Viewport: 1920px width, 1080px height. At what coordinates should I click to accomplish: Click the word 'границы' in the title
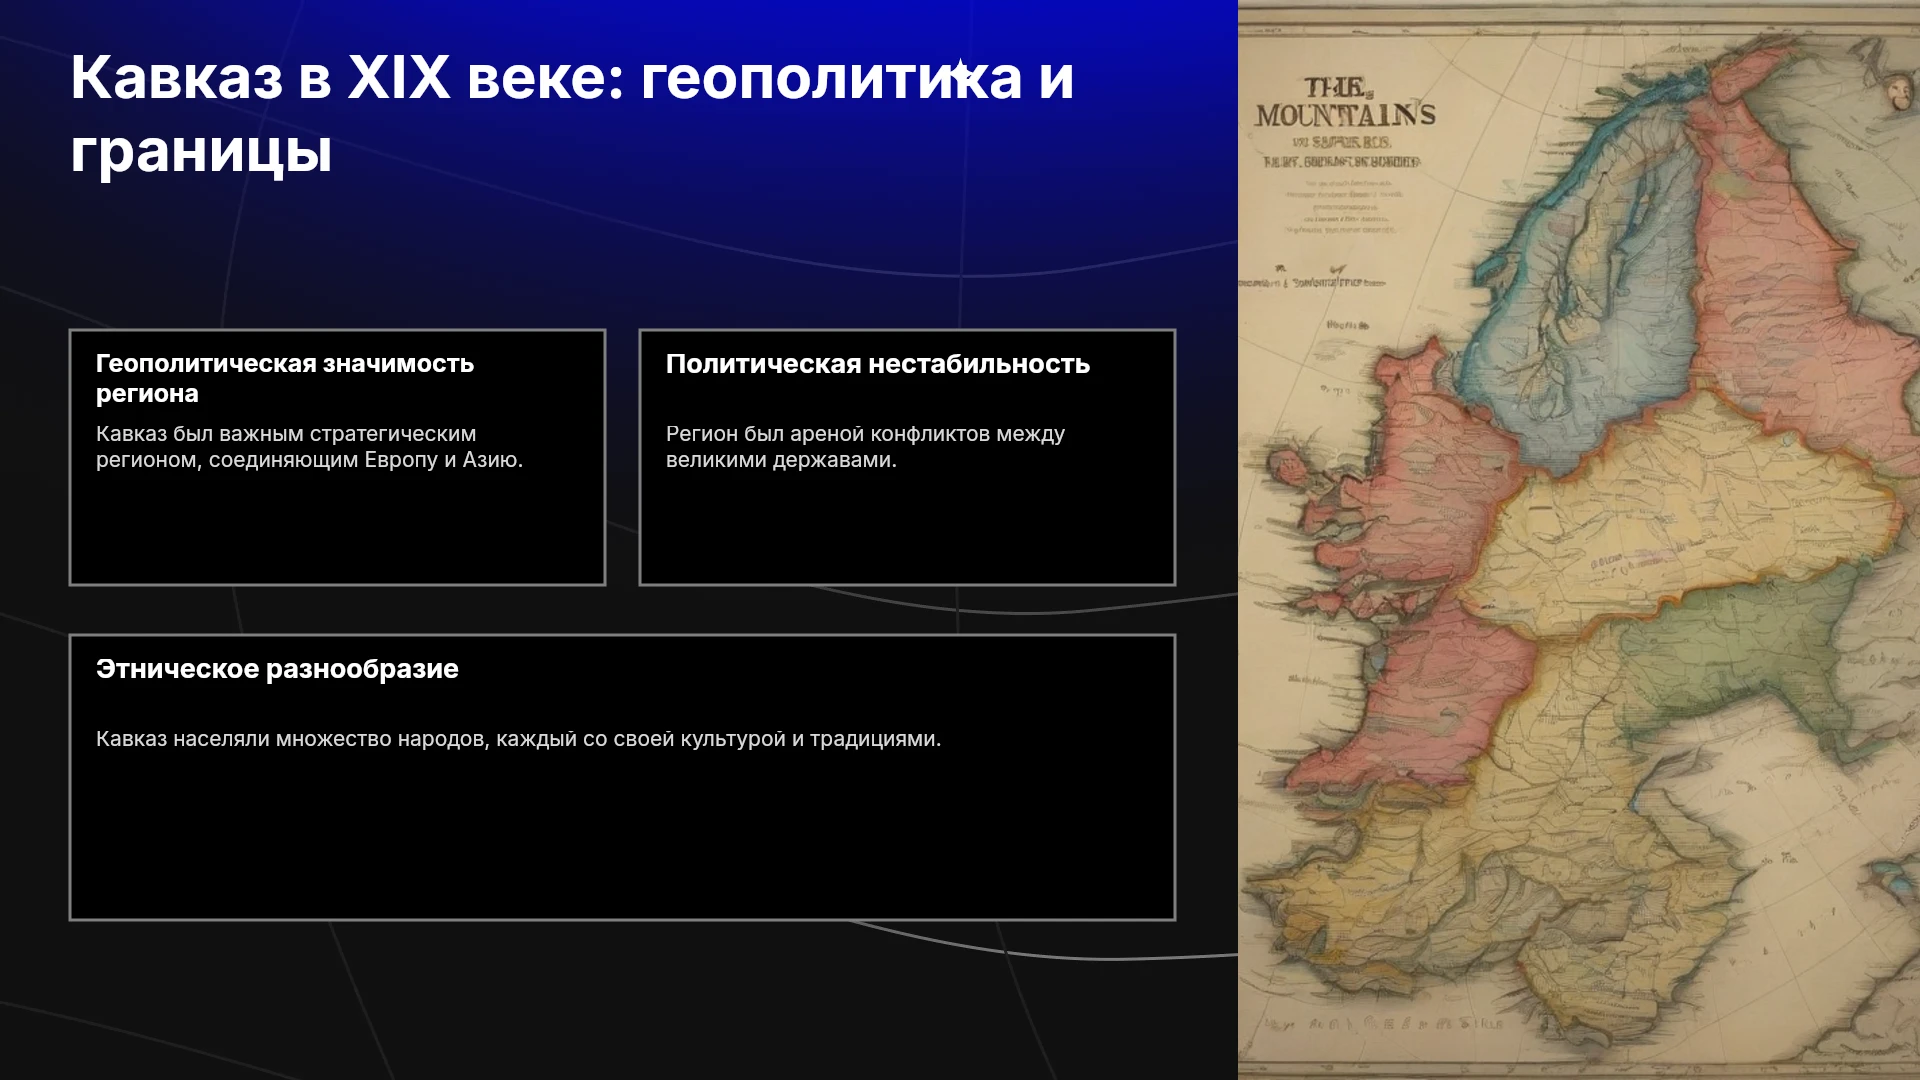tap(201, 152)
